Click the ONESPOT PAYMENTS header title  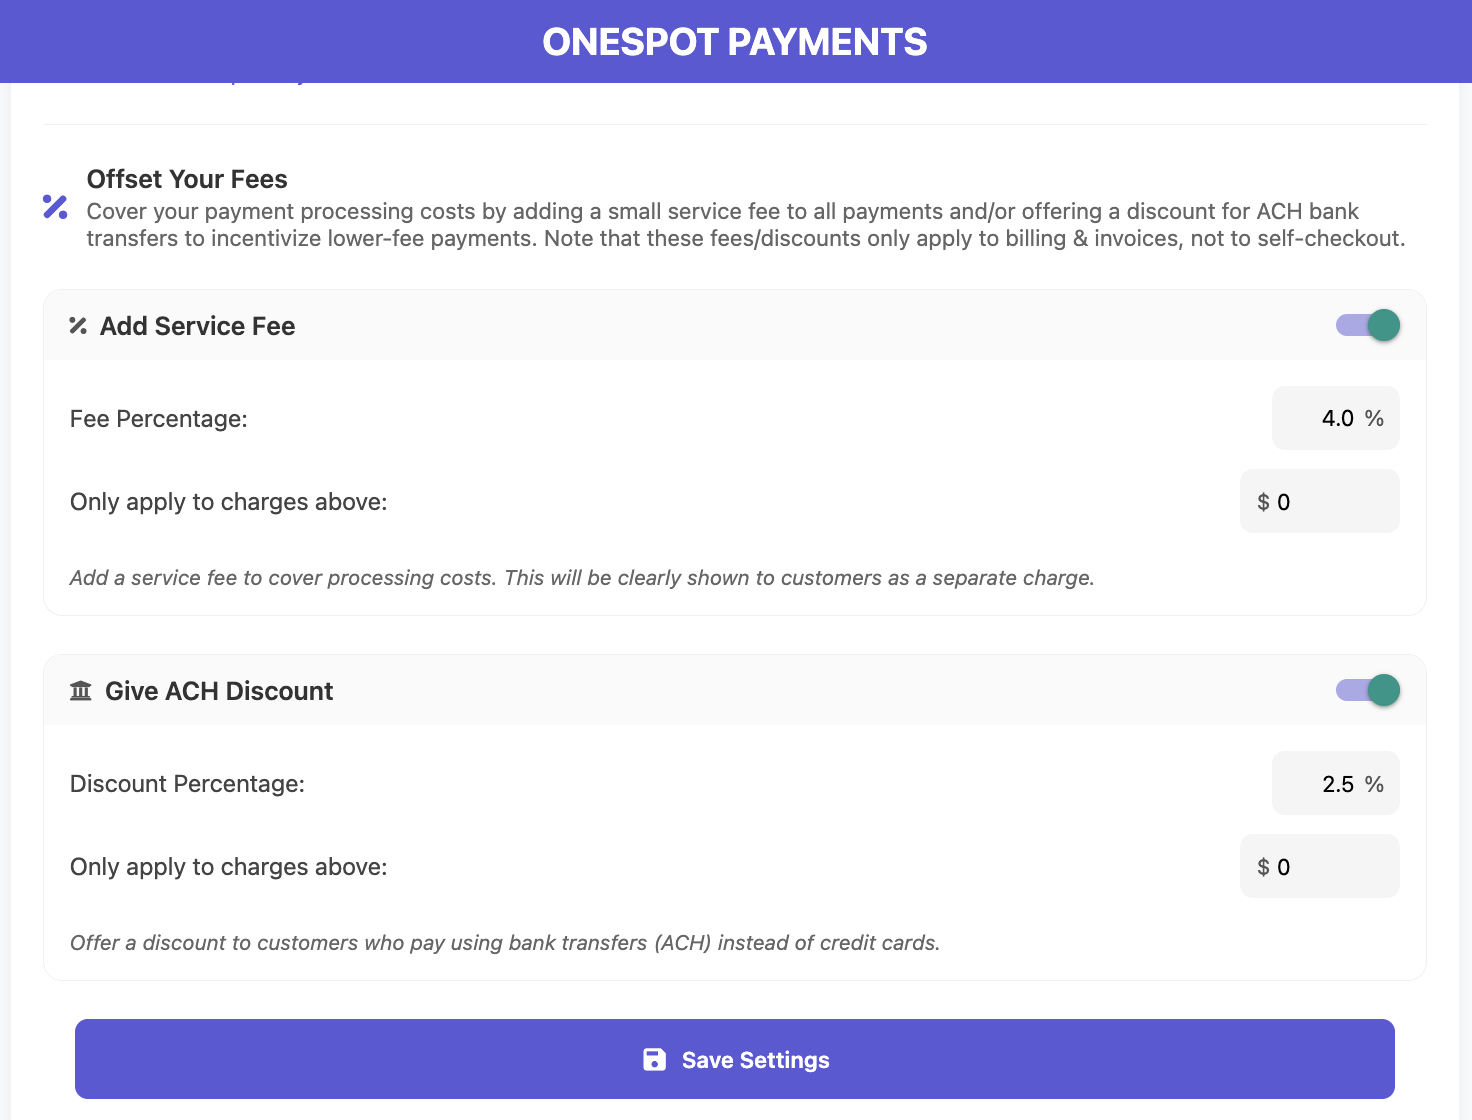pyautogui.click(x=735, y=42)
